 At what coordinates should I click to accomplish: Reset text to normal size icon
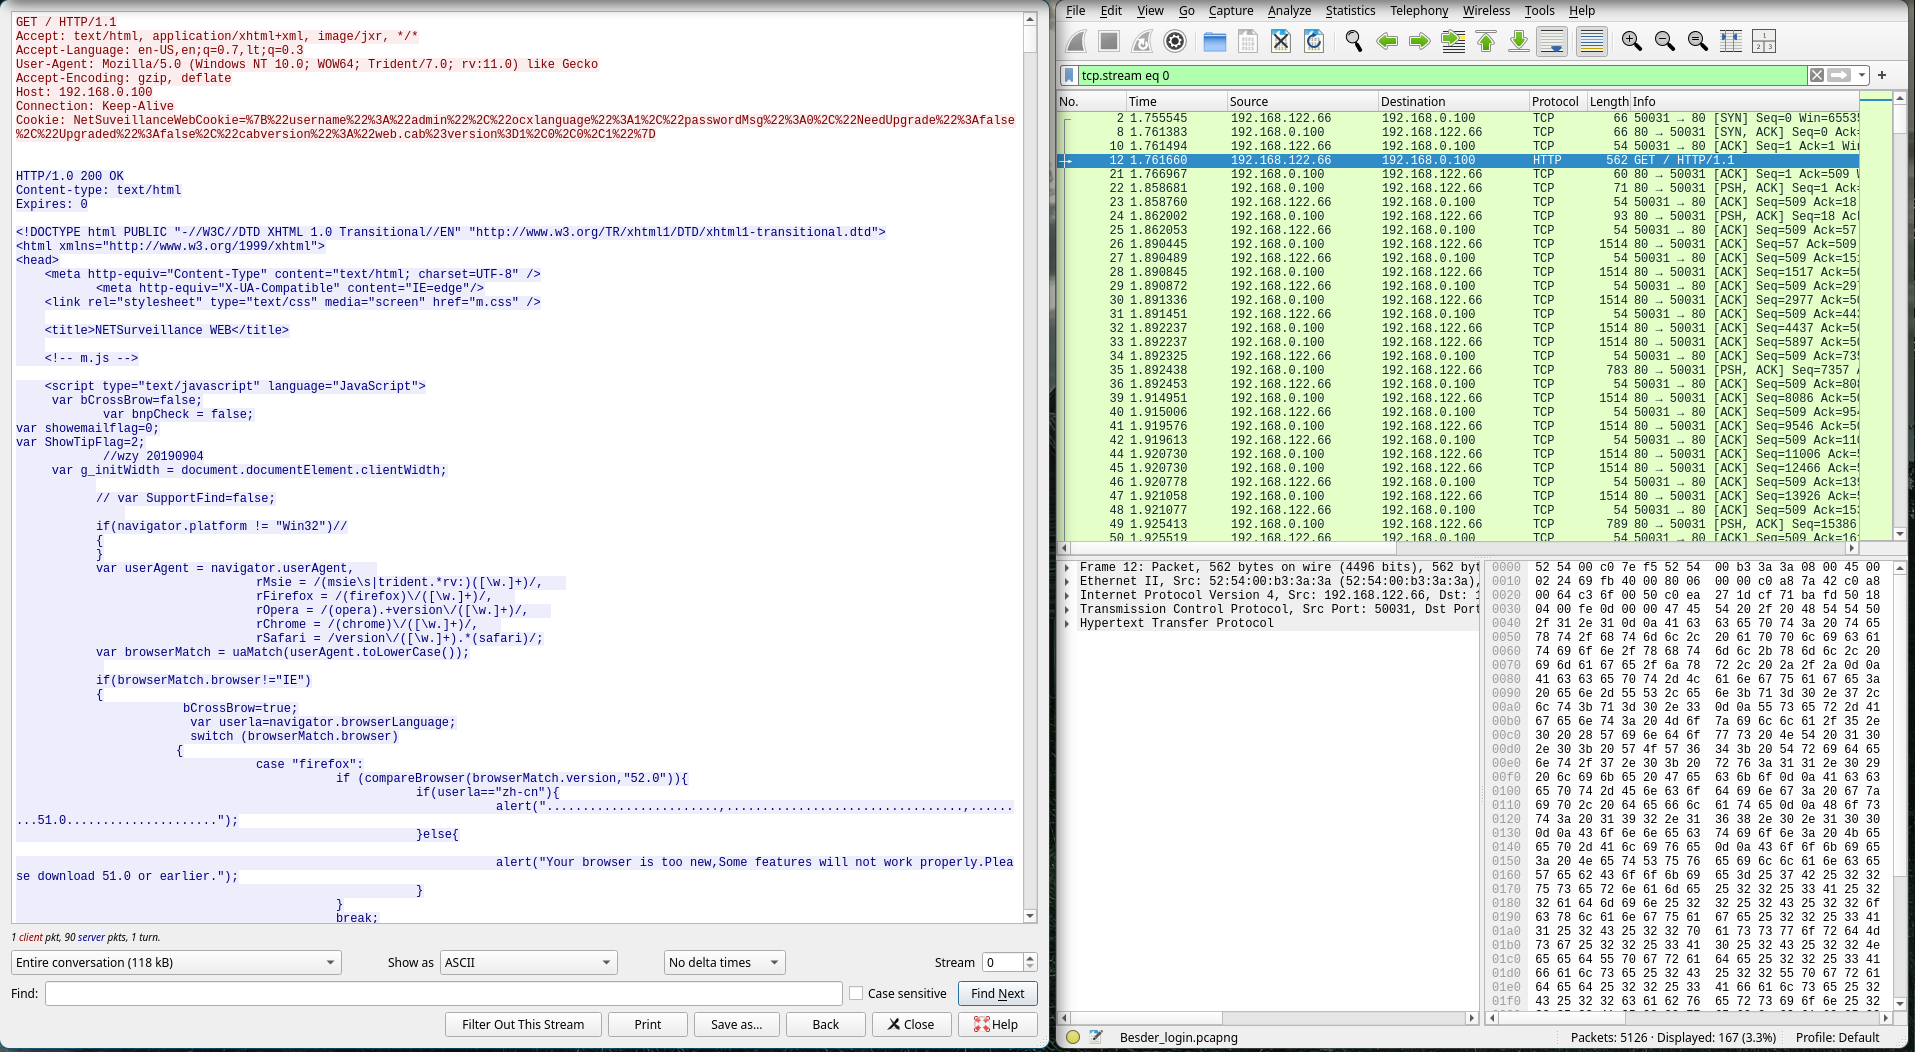(x=1698, y=41)
